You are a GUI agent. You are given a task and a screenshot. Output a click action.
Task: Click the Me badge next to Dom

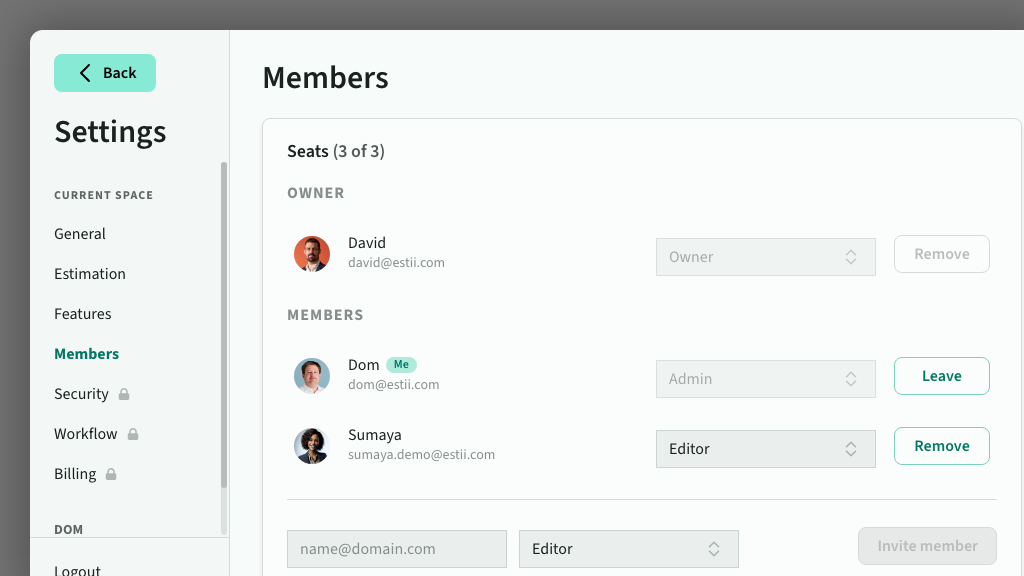401,365
